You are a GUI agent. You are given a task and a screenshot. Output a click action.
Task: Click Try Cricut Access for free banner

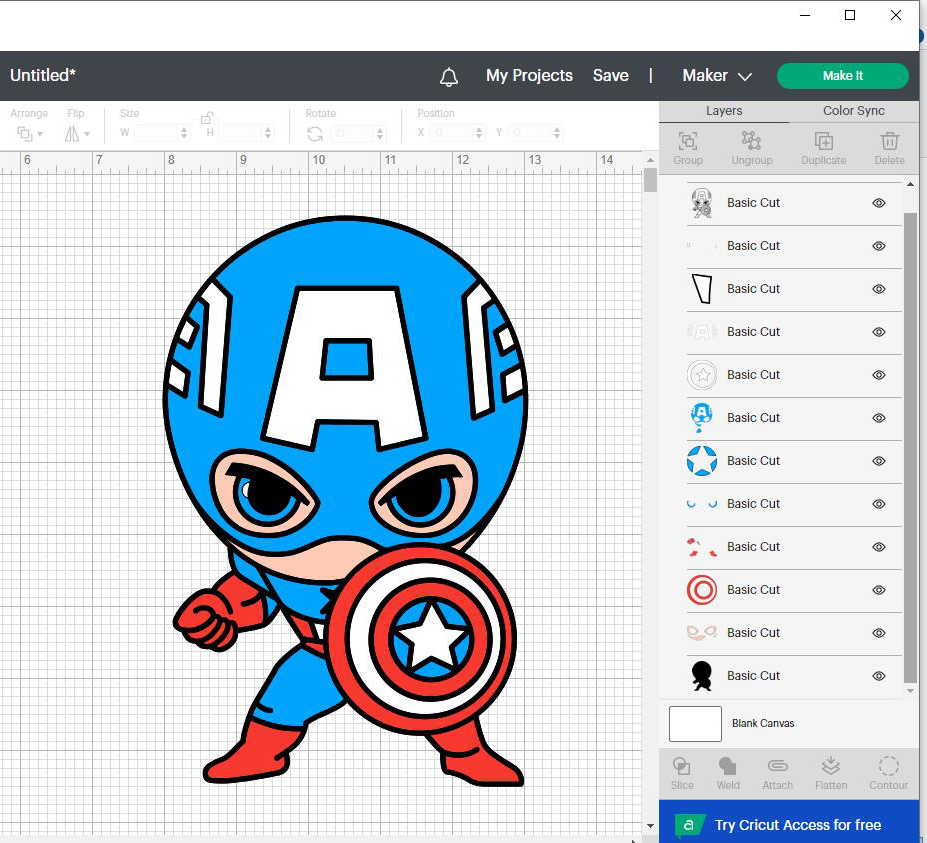tap(789, 822)
